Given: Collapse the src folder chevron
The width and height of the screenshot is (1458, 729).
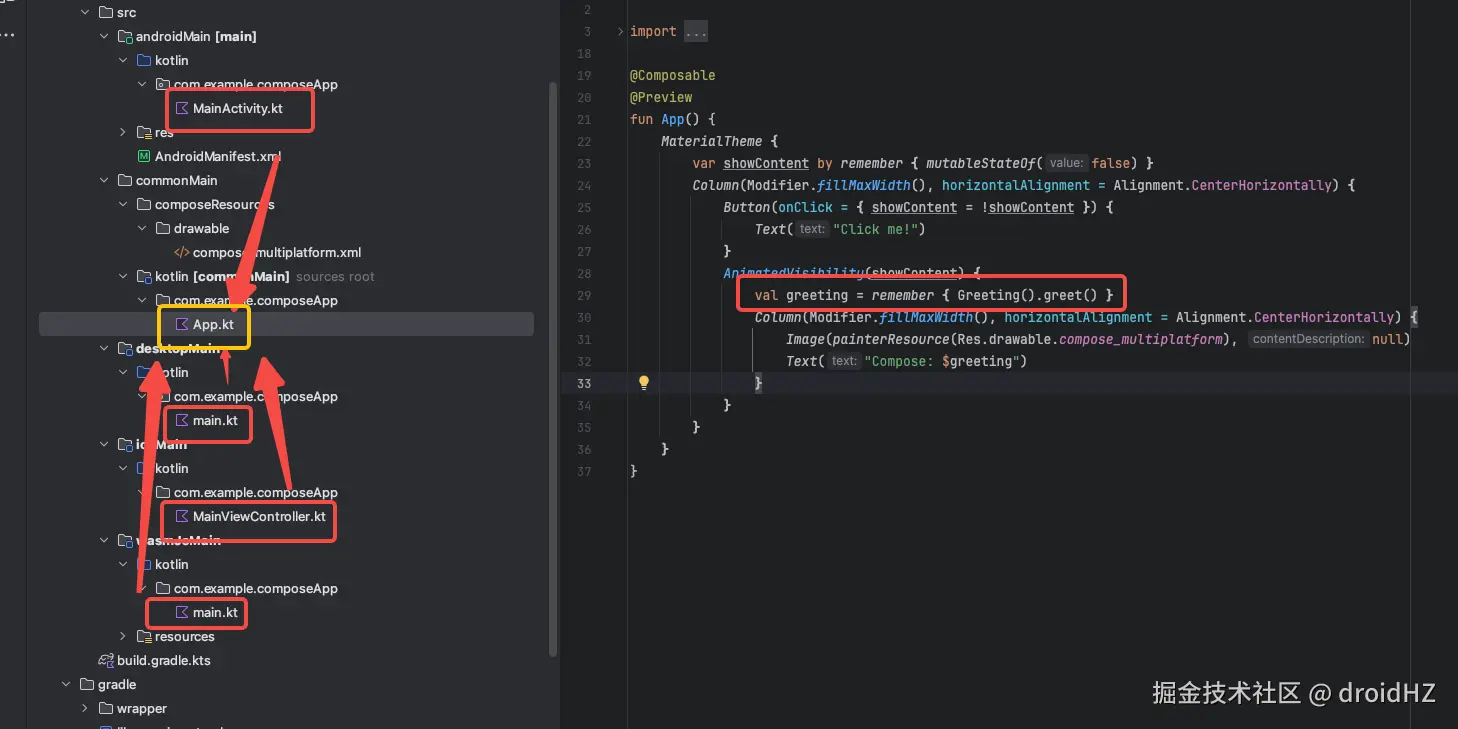Looking at the screenshot, I should (85, 12).
